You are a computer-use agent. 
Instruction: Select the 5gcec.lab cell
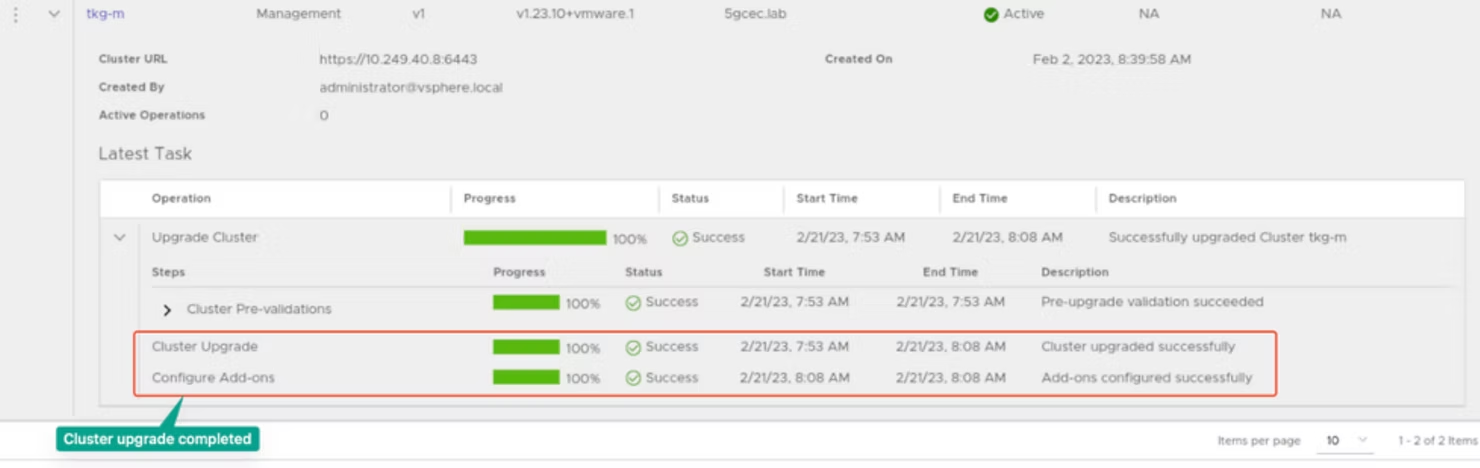(755, 14)
